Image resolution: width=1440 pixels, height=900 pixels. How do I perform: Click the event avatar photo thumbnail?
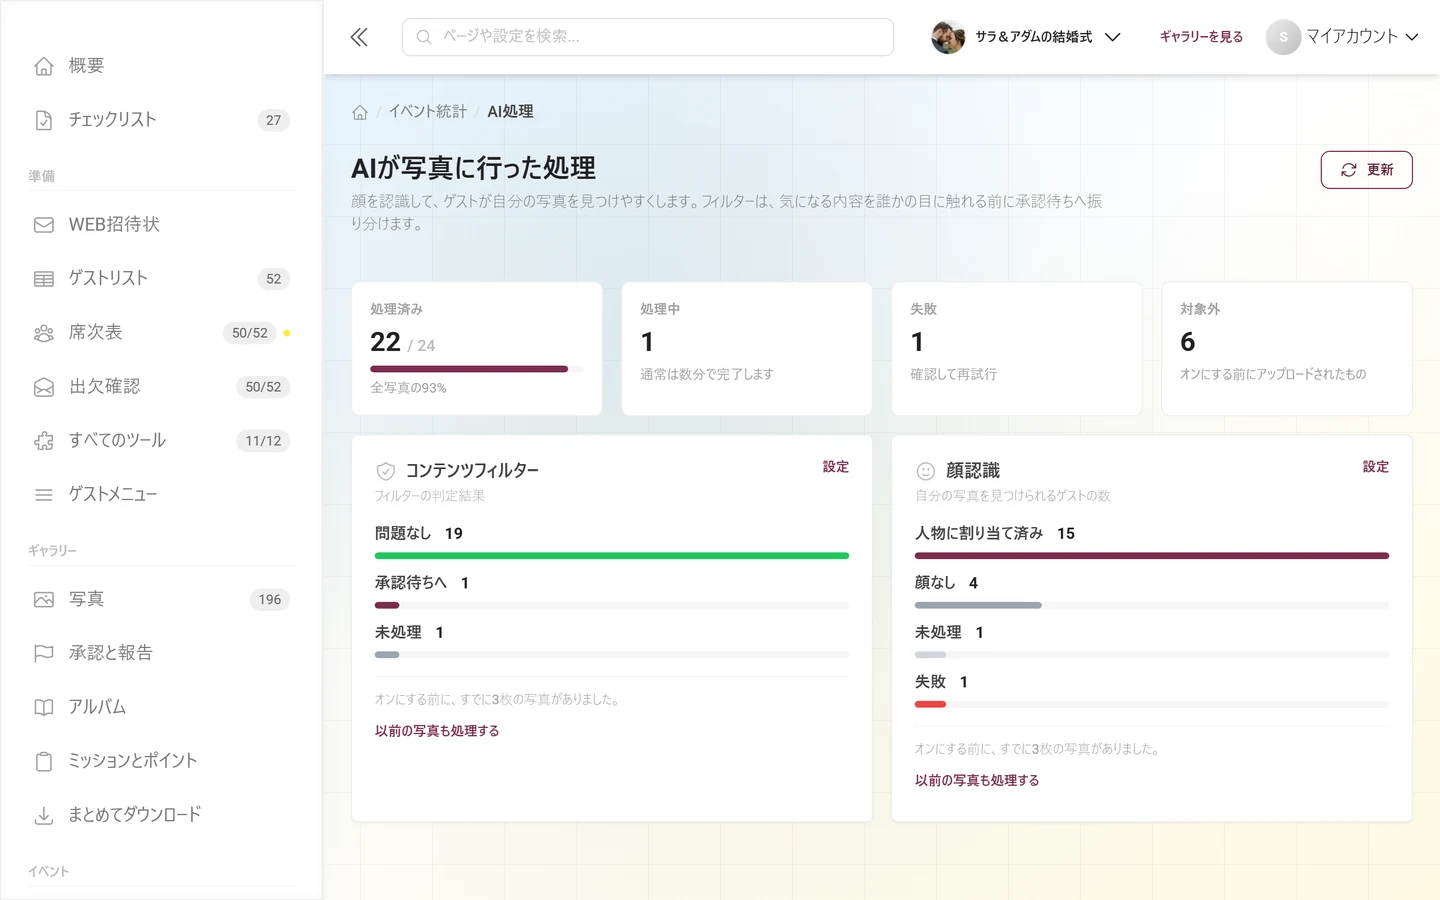pyautogui.click(x=948, y=37)
